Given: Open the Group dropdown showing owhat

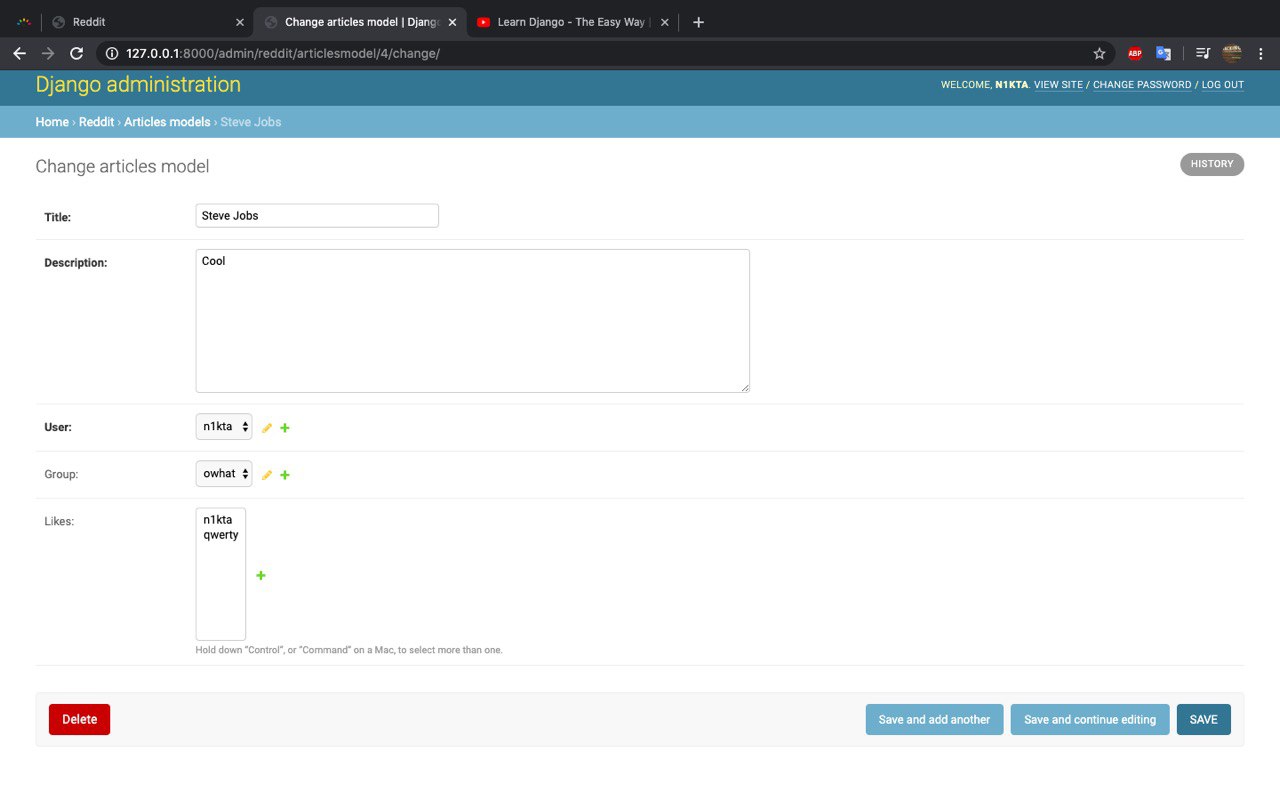Looking at the screenshot, I should pyautogui.click(x=224, y=474).
